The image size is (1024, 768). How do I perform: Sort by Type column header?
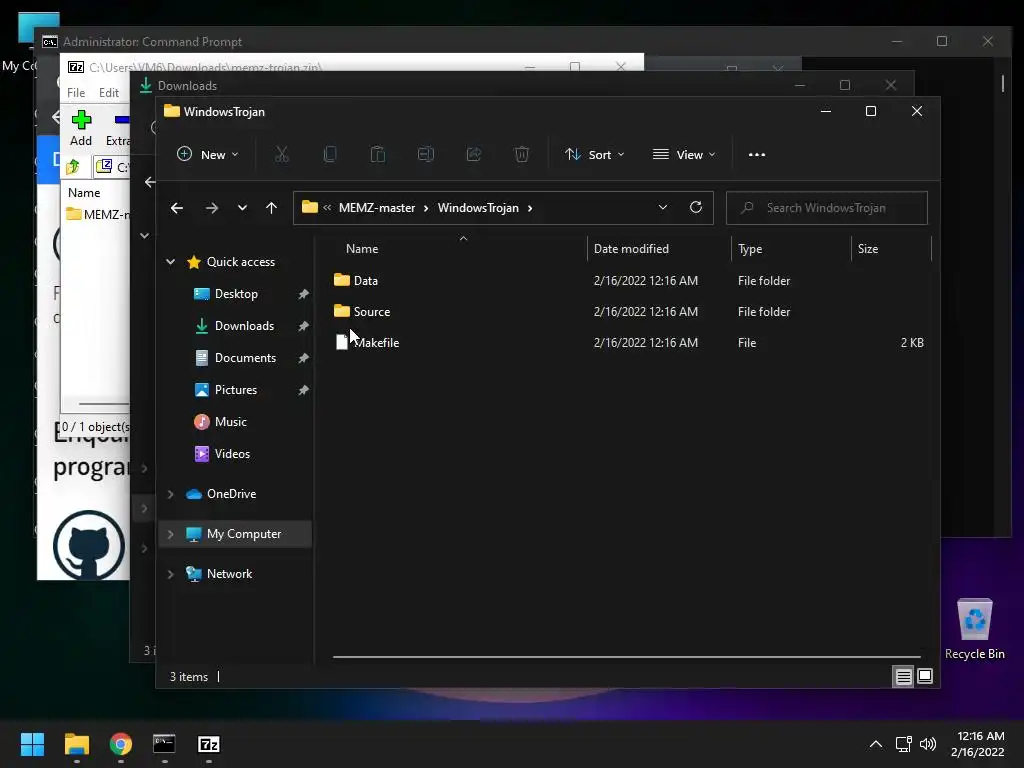750,249
